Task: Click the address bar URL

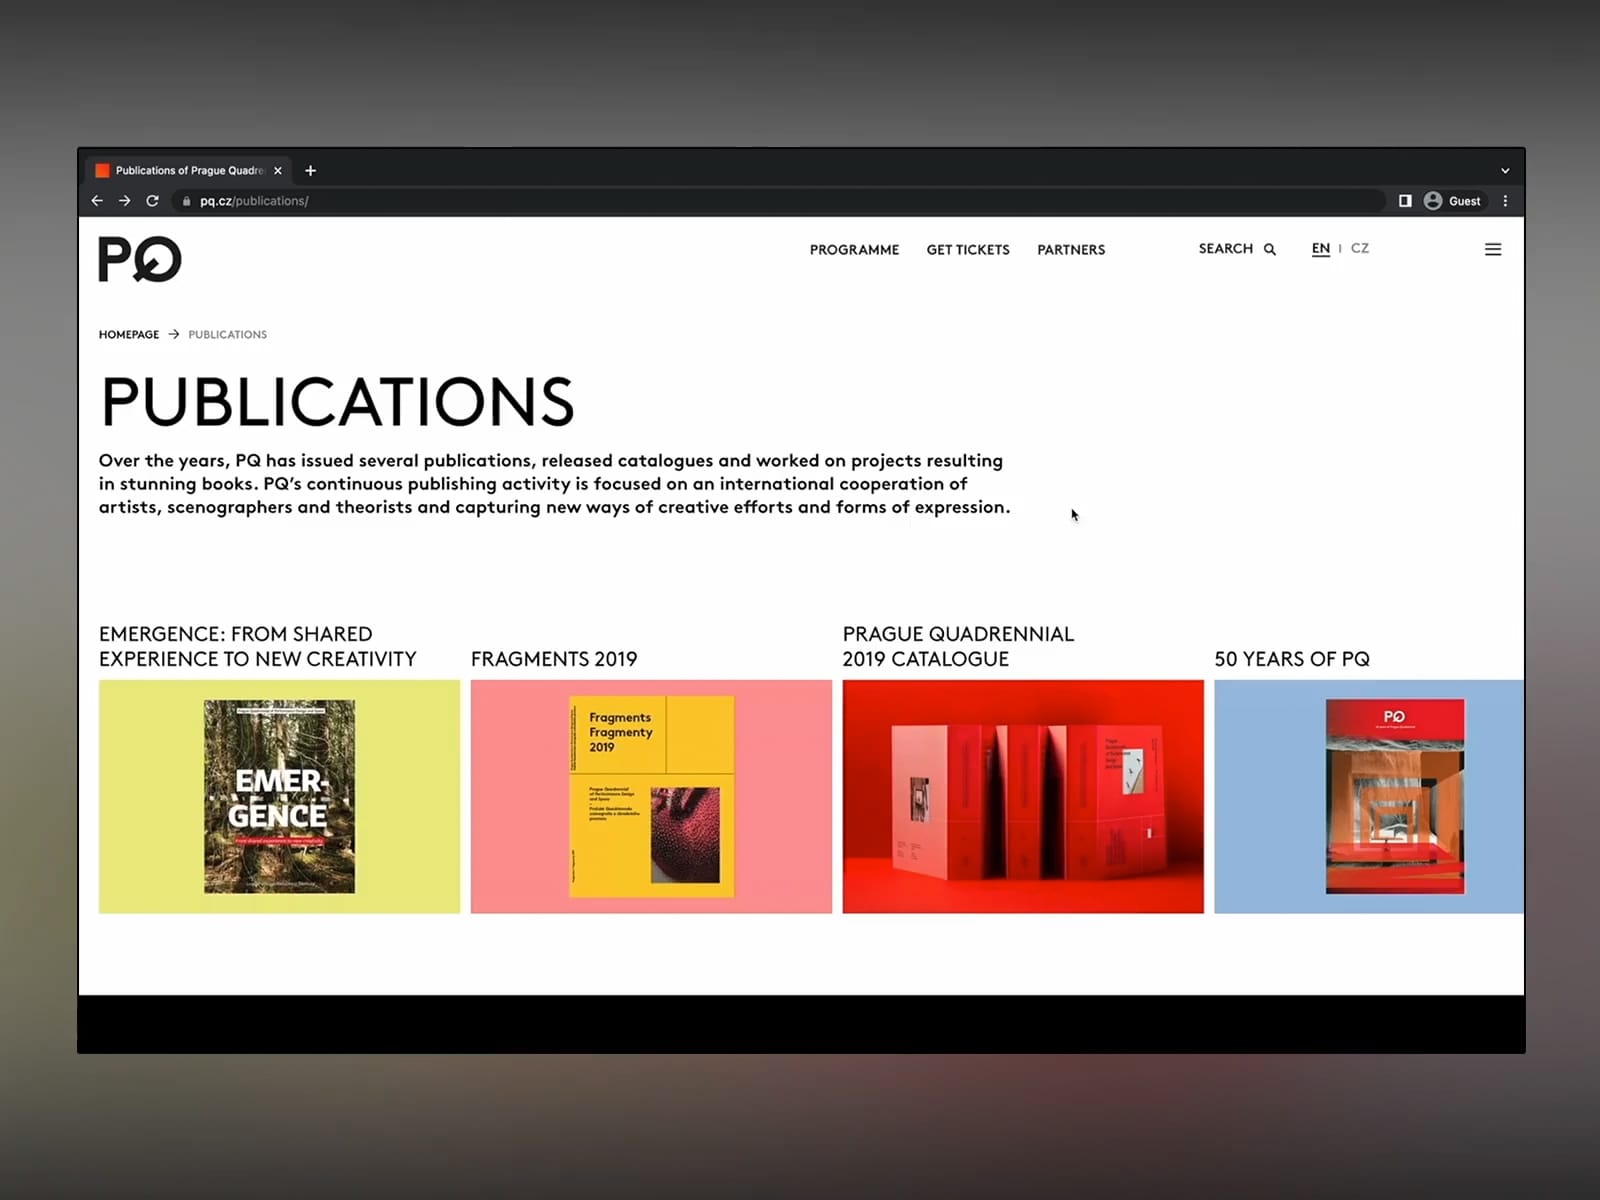Action: [x=254, y=201]
